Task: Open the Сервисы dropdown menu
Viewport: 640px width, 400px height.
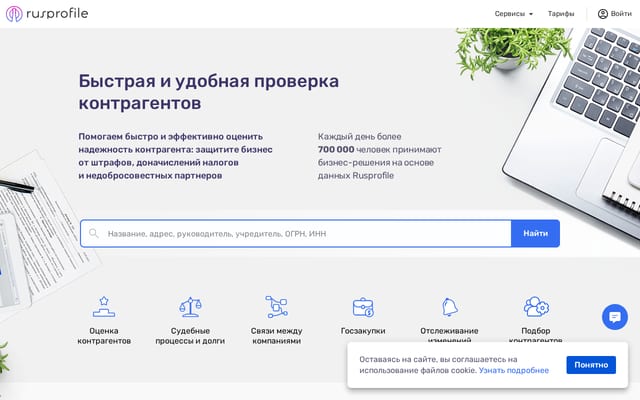Action: point(513,14)
